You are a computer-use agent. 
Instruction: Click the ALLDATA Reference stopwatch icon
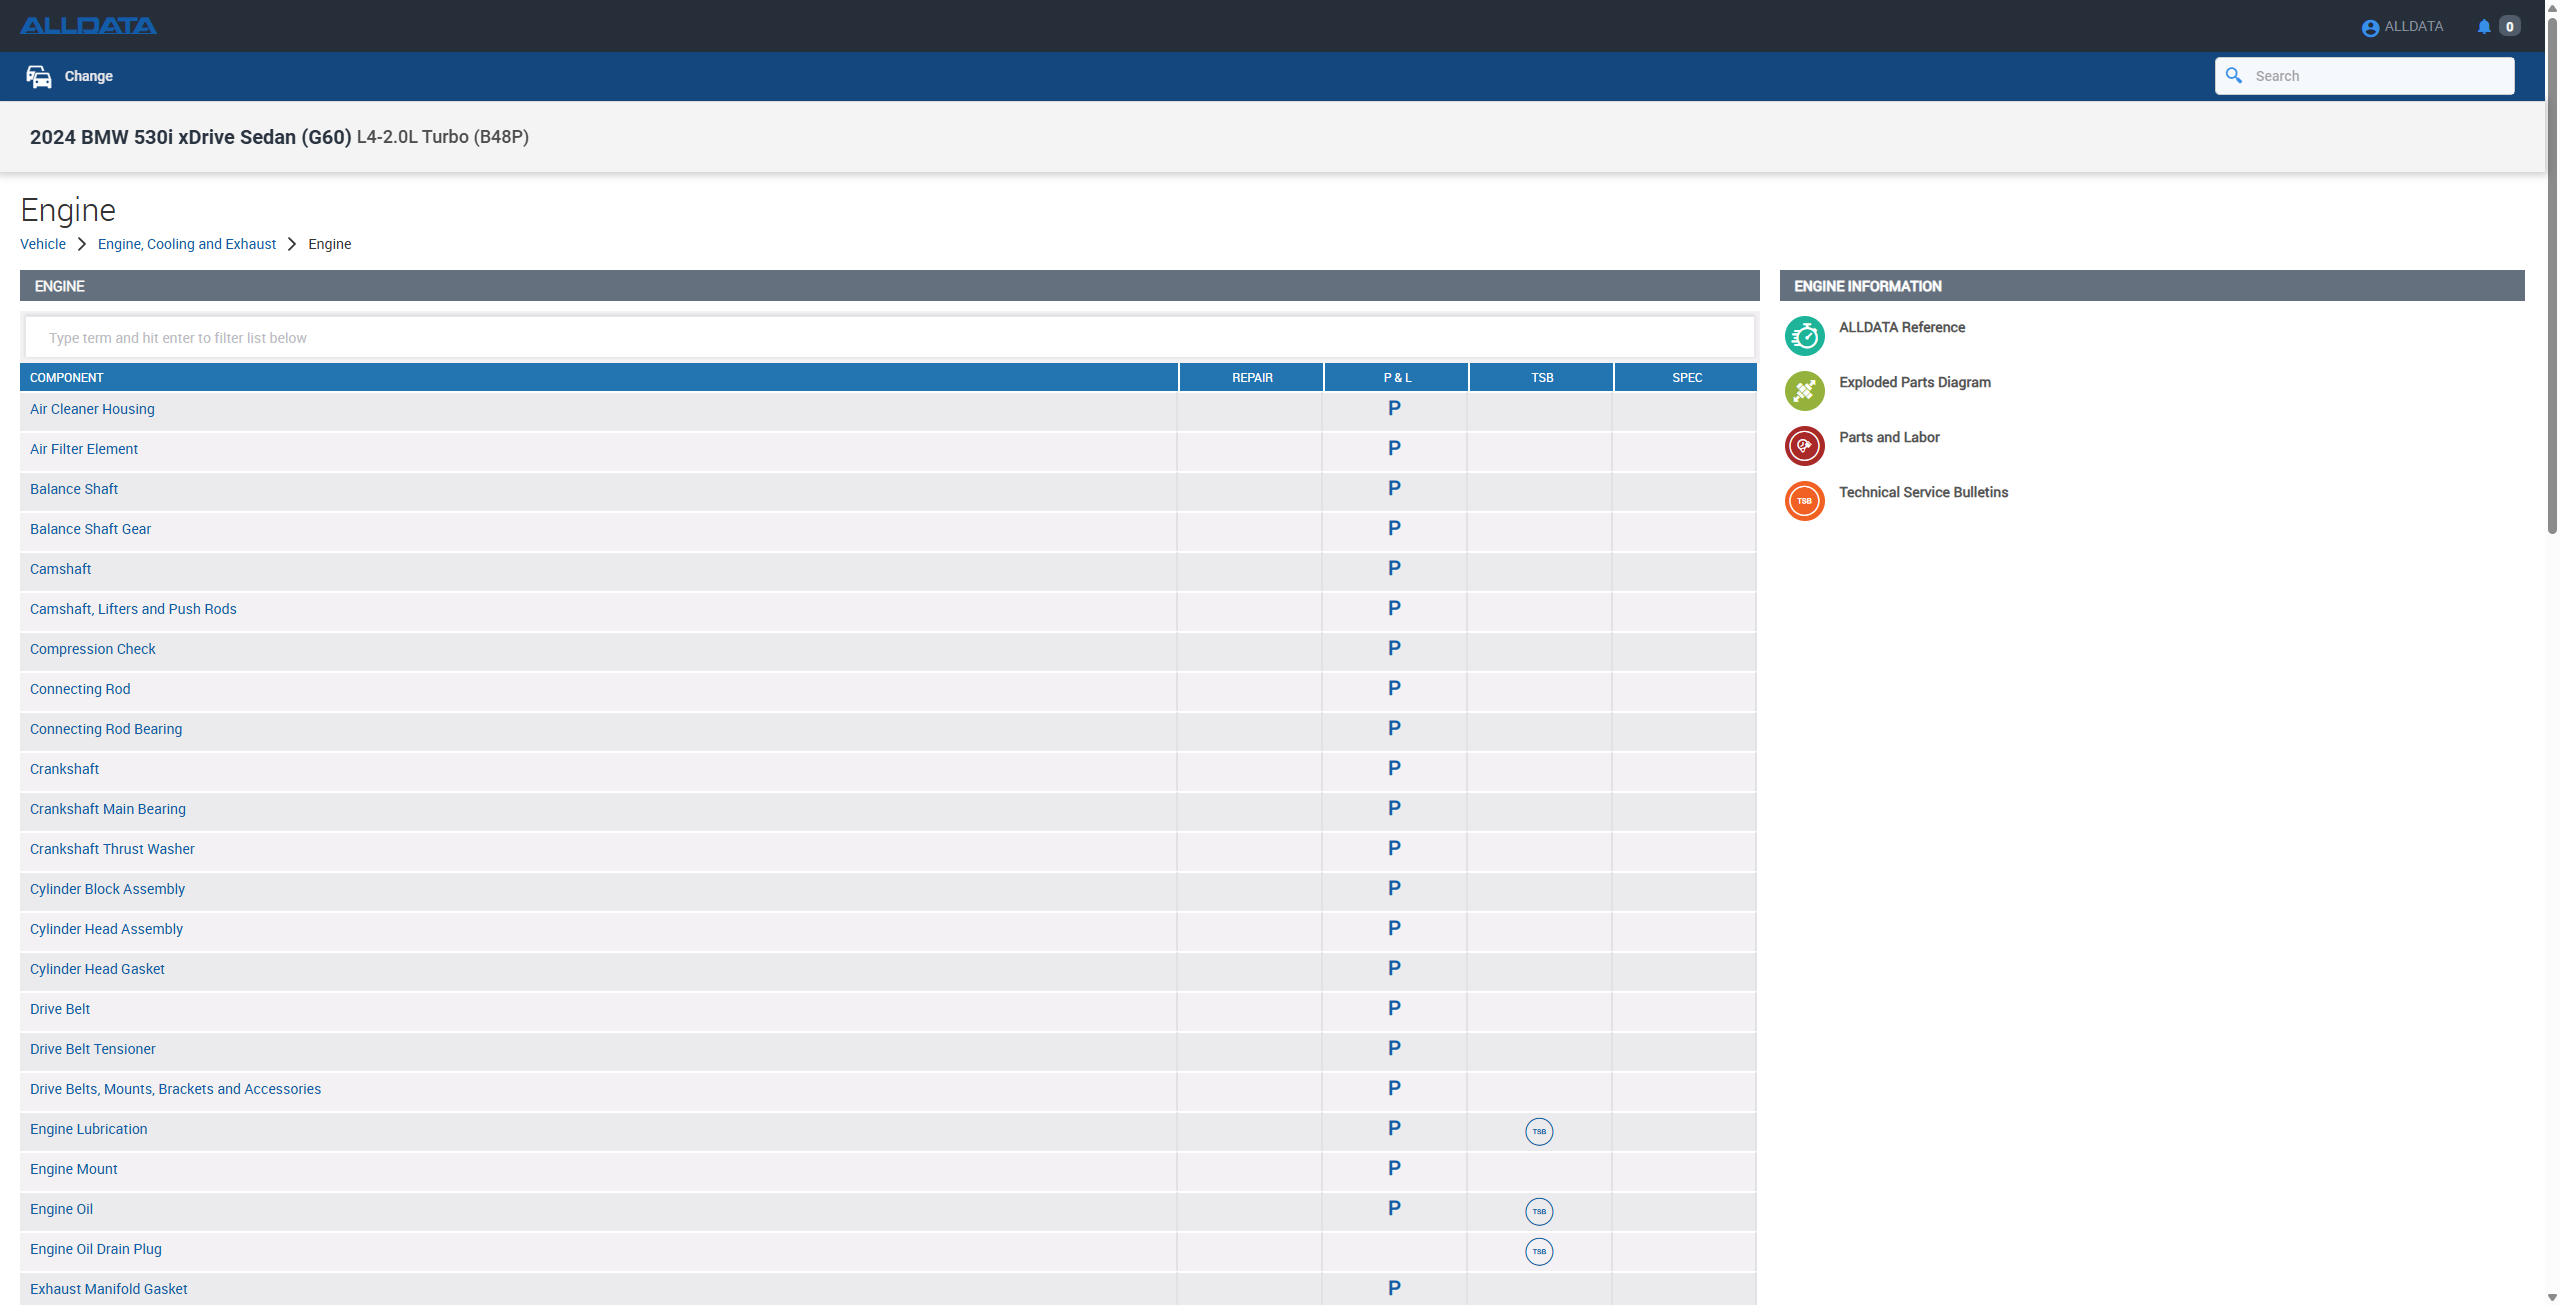pos(1804,336)
